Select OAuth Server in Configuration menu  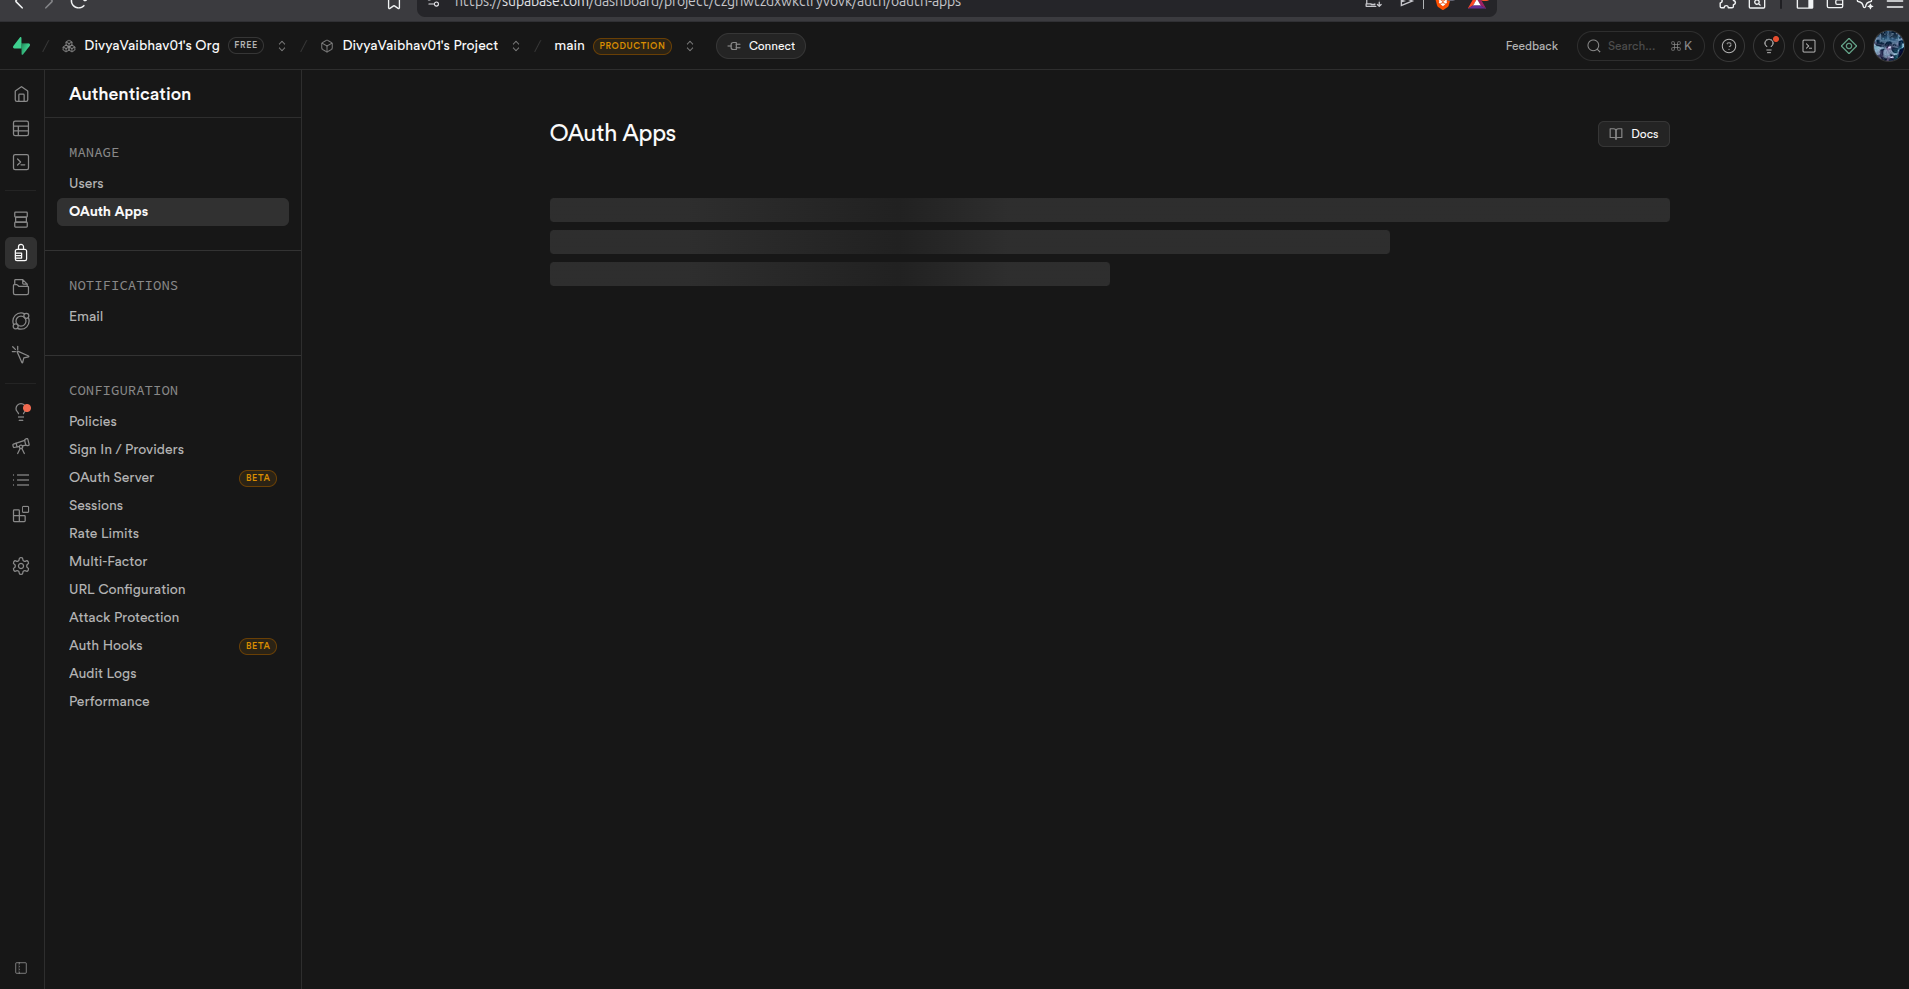pyautogui.click(x=111, y=477)
